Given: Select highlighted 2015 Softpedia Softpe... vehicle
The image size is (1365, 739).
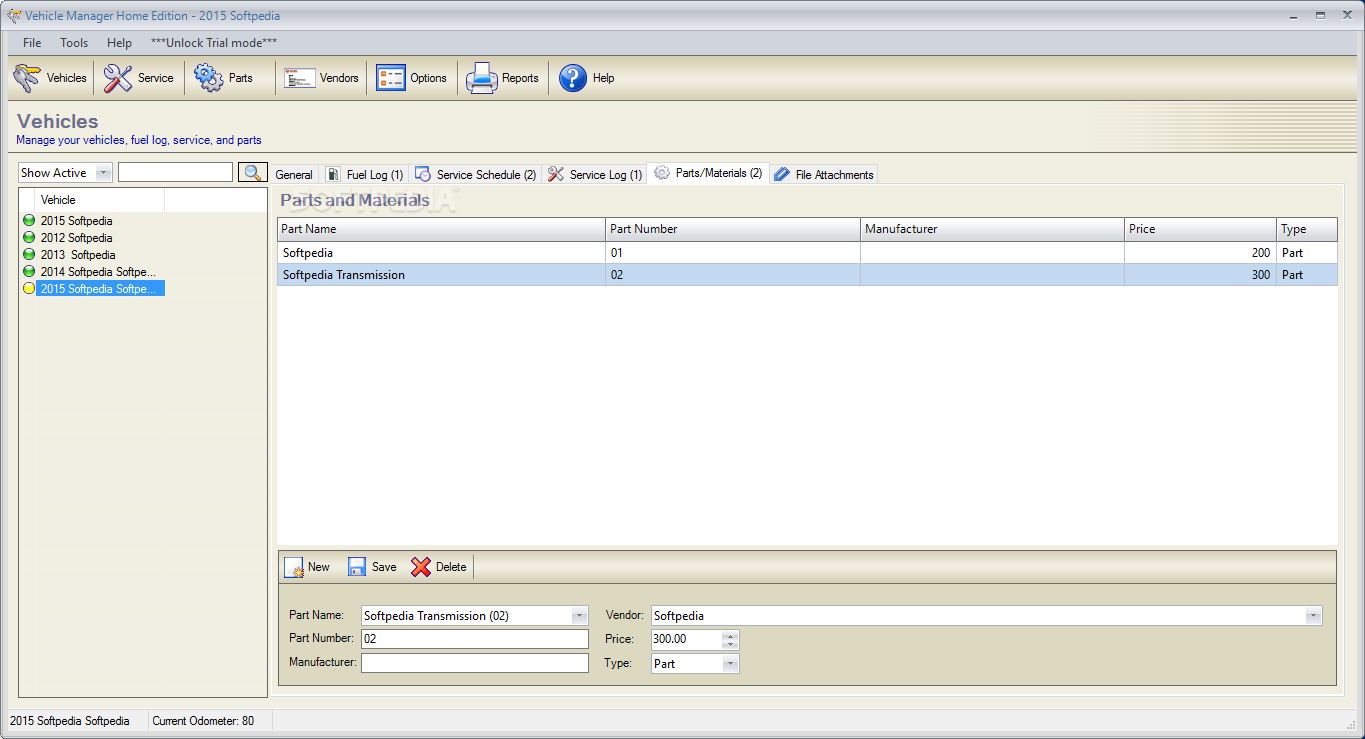Looking at the screenshot, I should coord(100,289).
